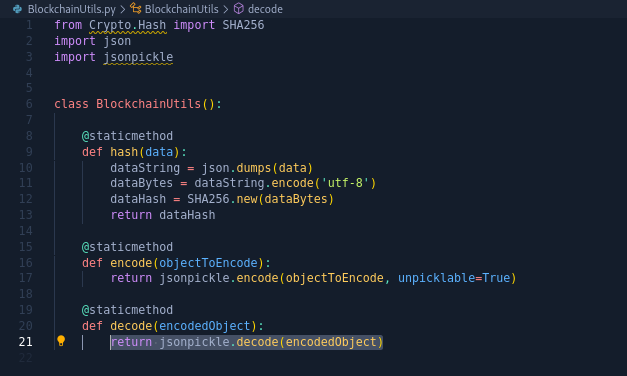Viewport: 627px width, 376px height.
Task: Click 'unpicklable=True' argument on line 17
Action: [454, 278]
